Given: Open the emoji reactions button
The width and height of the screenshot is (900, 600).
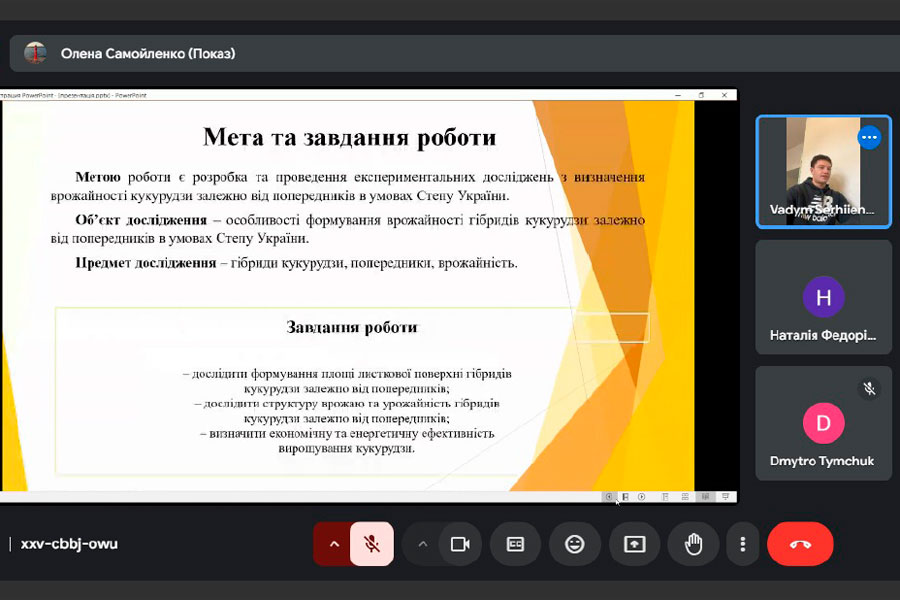Looking at the screenshot, I should (575, 544).
